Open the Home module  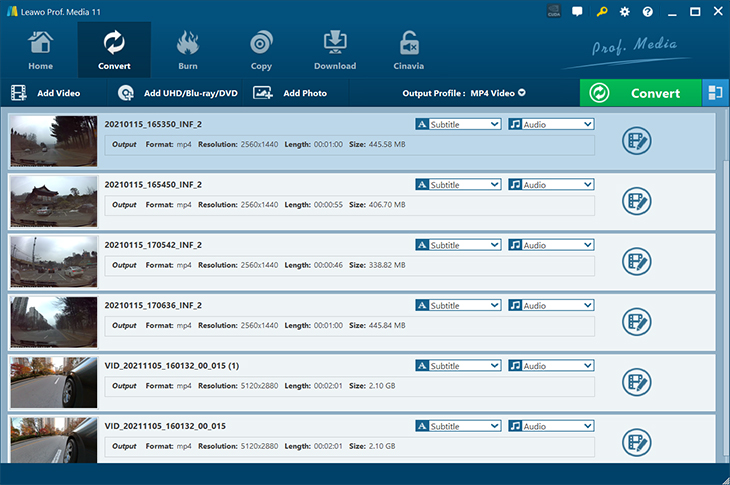pyautogui.click(x=41, y=50)
